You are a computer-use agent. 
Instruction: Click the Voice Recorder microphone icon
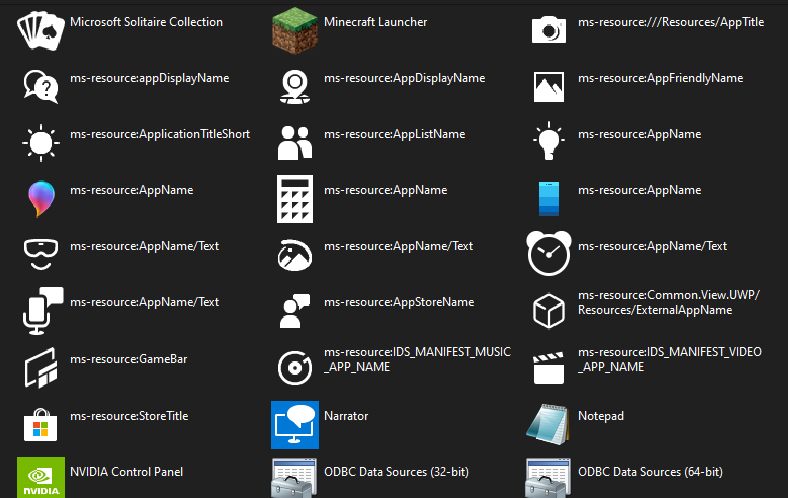[x=43, y=311]
